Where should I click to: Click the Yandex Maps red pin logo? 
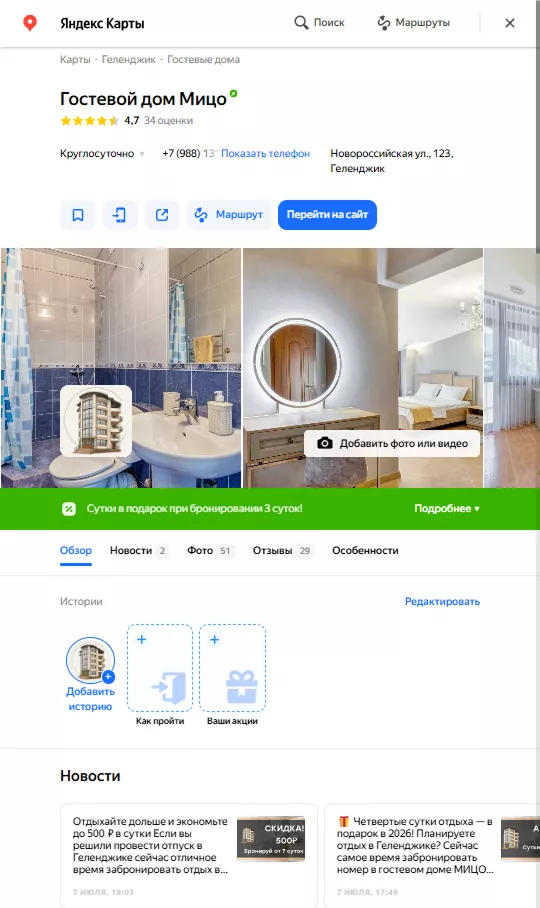click(30, 23)
